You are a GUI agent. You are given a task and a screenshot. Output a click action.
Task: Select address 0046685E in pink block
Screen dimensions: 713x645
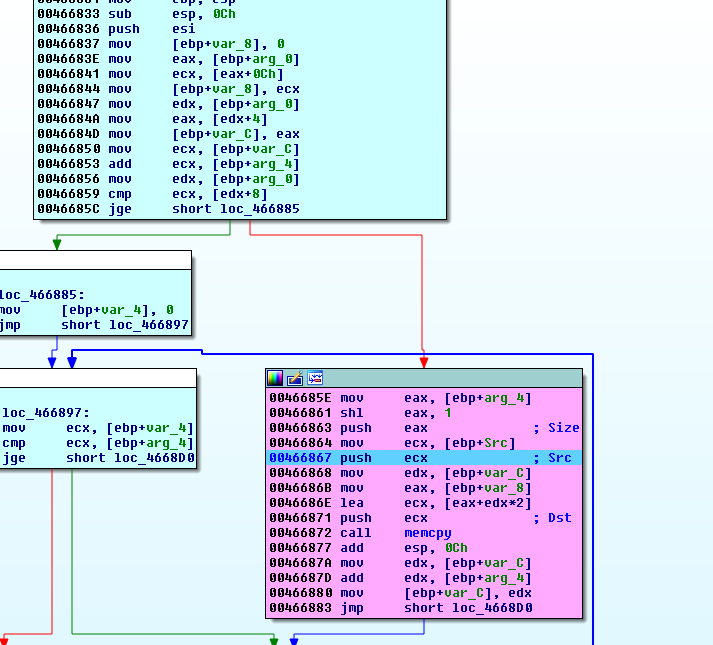(300, 398)
